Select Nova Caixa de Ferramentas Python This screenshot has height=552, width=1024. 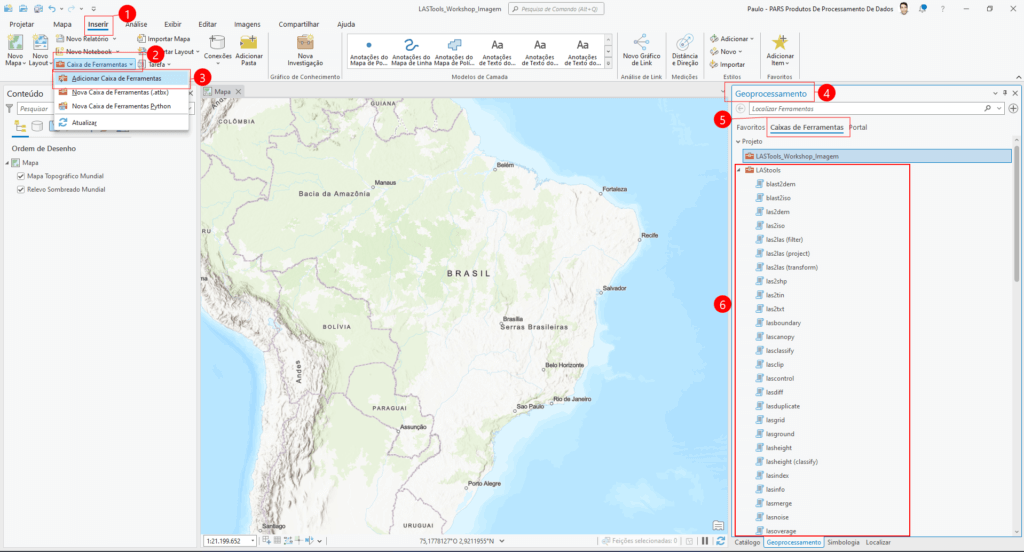point(121,105)
